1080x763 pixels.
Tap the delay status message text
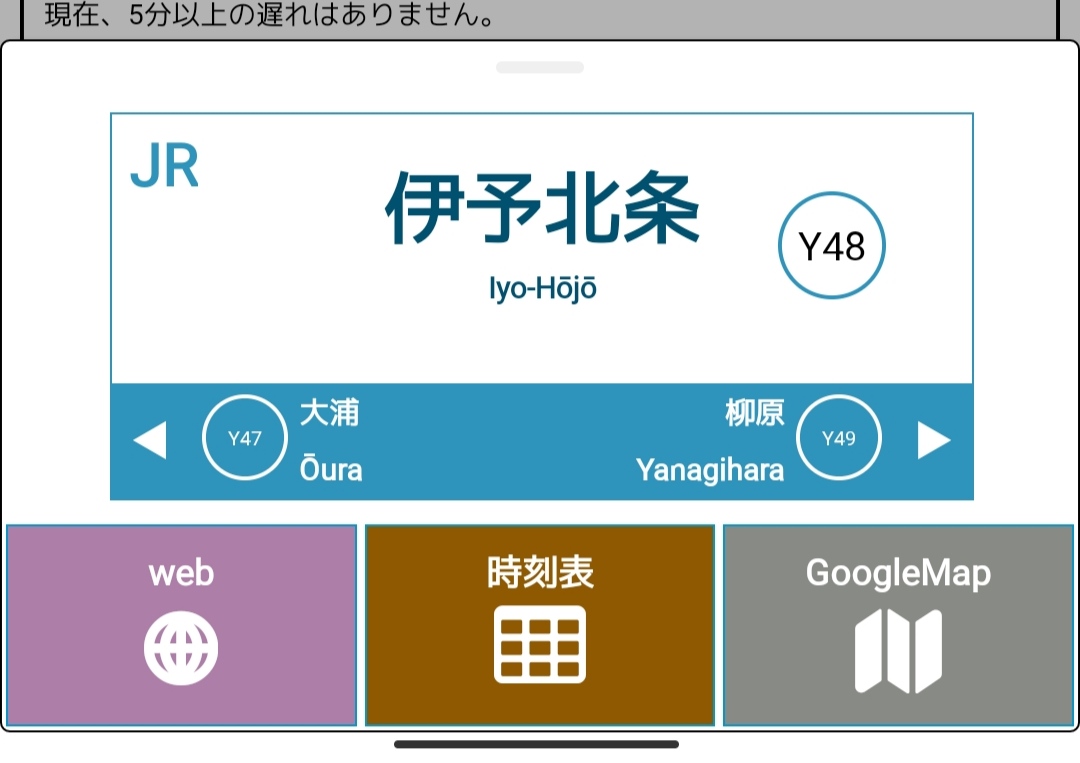(x=270, y=17)
